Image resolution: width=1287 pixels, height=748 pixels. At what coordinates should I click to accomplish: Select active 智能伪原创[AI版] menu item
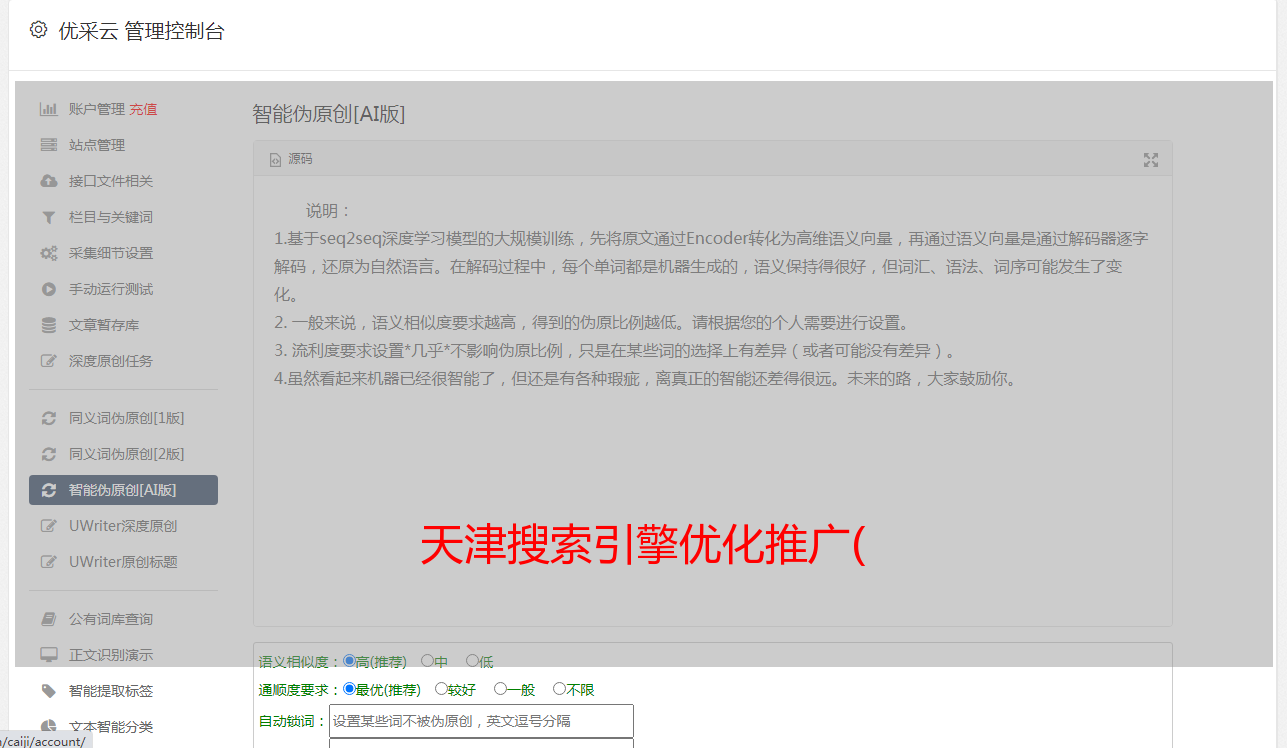coord(123,490)
